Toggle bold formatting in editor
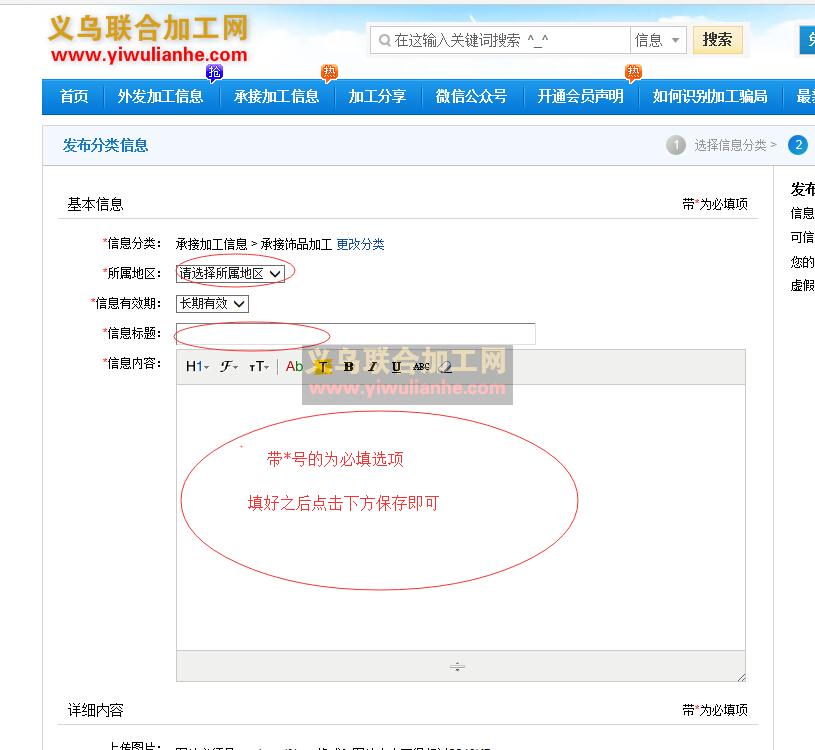 tap(348, 366)
